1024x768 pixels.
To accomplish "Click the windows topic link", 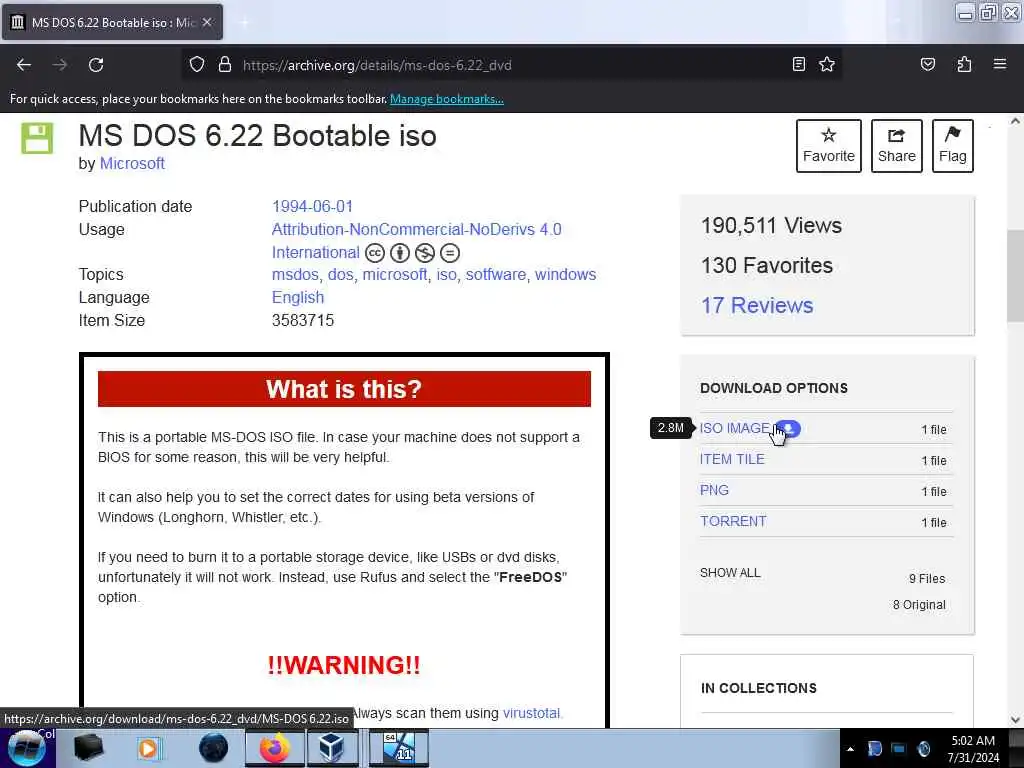I will pos(566,274).
